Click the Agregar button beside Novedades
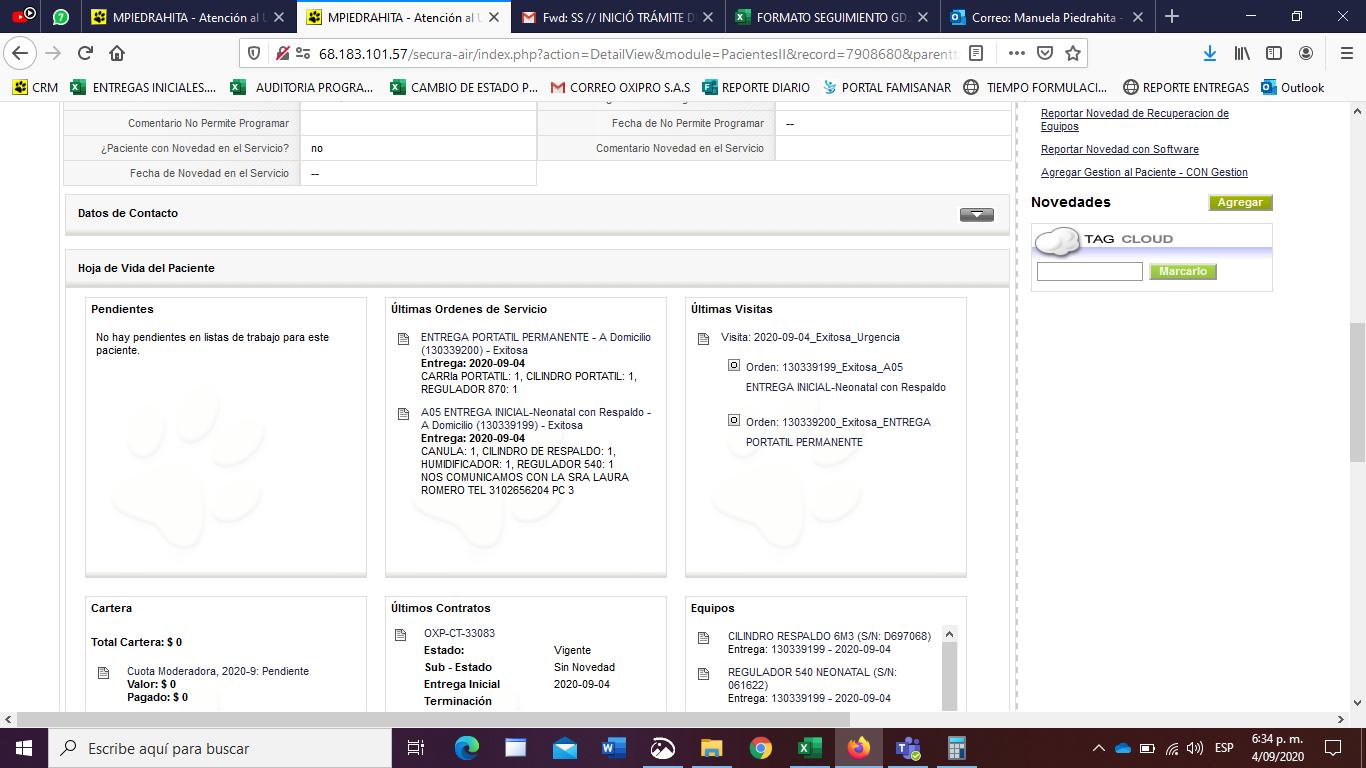This screenshot has height=768, width=1366. [x=1240, y=202]
